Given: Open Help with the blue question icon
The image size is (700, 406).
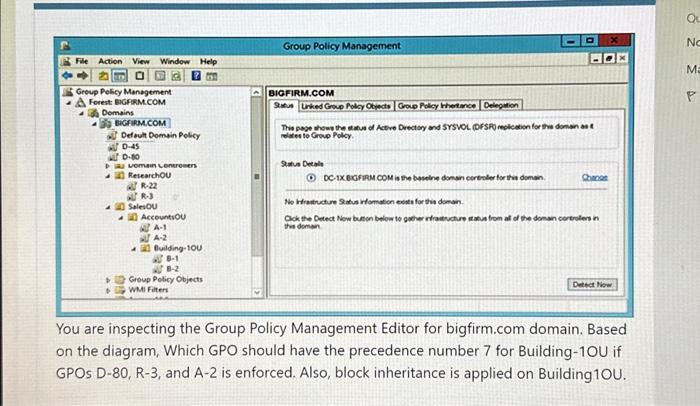Looking at the screenshot, I should point(196,75).
